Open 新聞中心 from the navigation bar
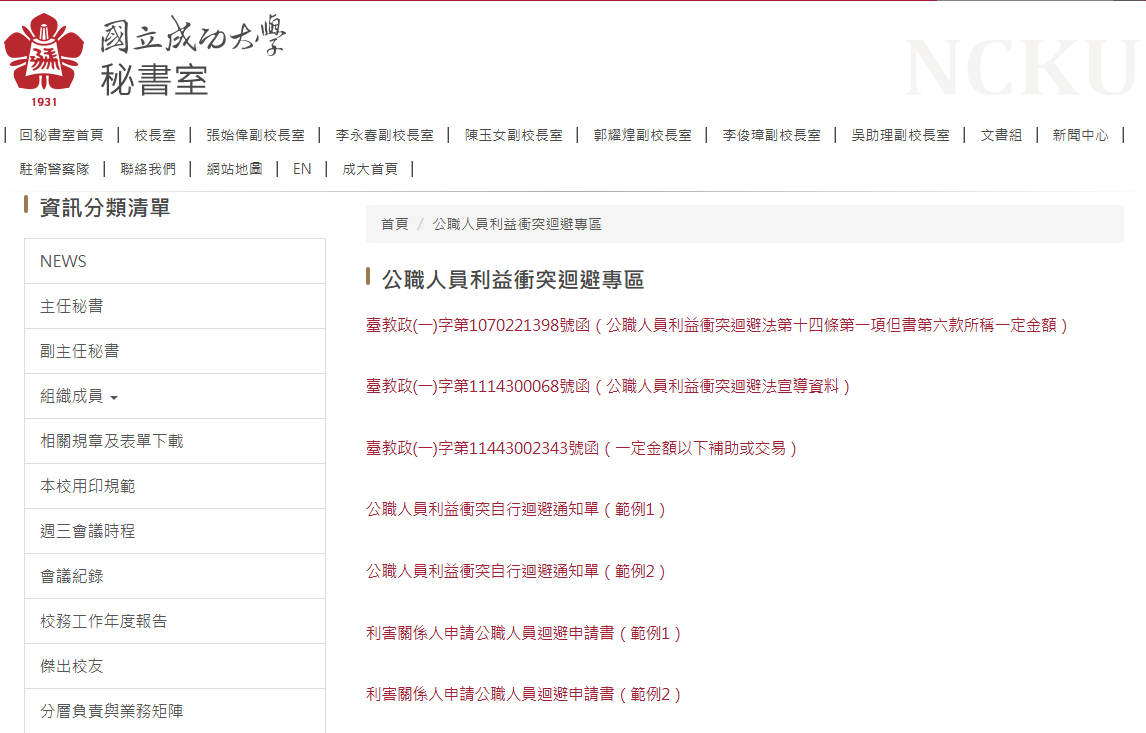 tap(1080, 135)
